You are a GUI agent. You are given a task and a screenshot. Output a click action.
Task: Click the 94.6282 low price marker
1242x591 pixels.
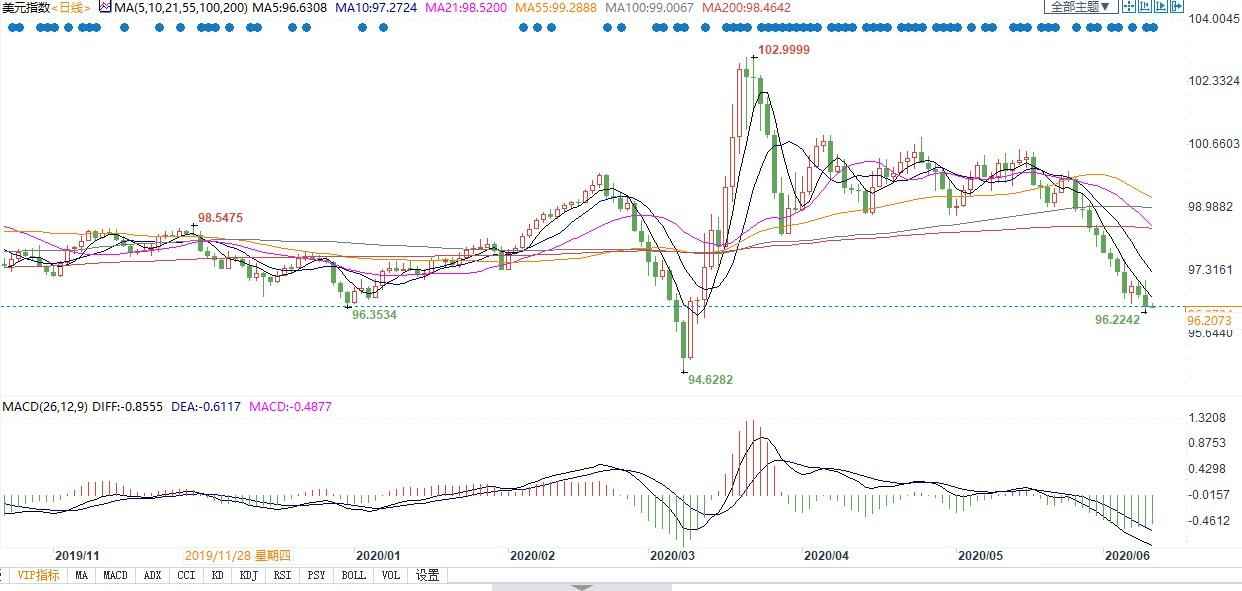(x=710, y=380)
